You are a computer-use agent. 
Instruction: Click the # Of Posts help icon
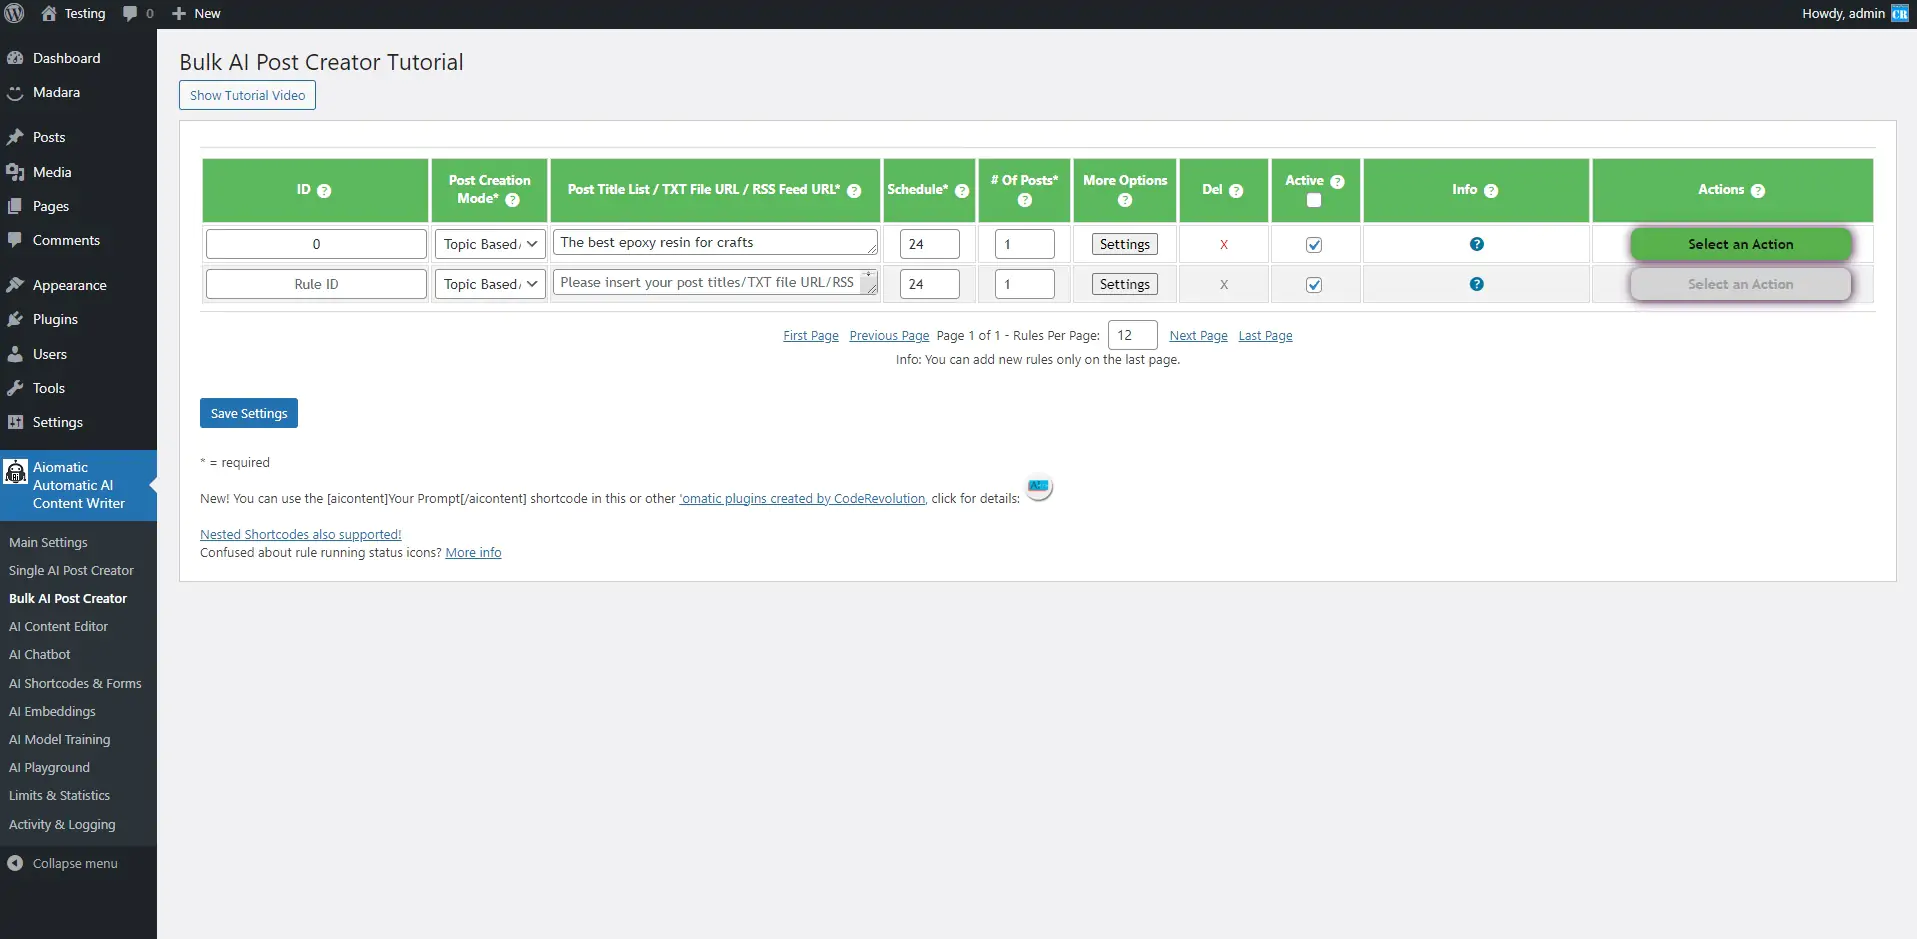(x=1025, y=200)
